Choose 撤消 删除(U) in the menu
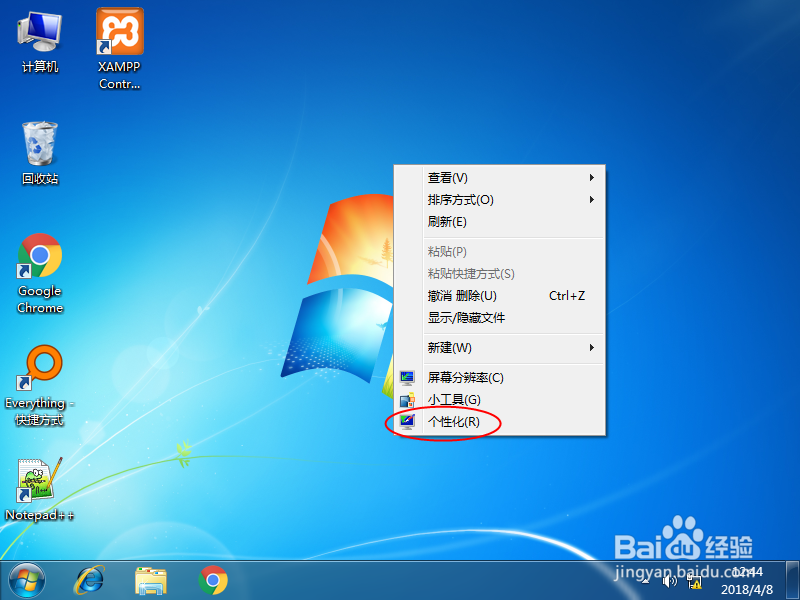 [499, 295]
